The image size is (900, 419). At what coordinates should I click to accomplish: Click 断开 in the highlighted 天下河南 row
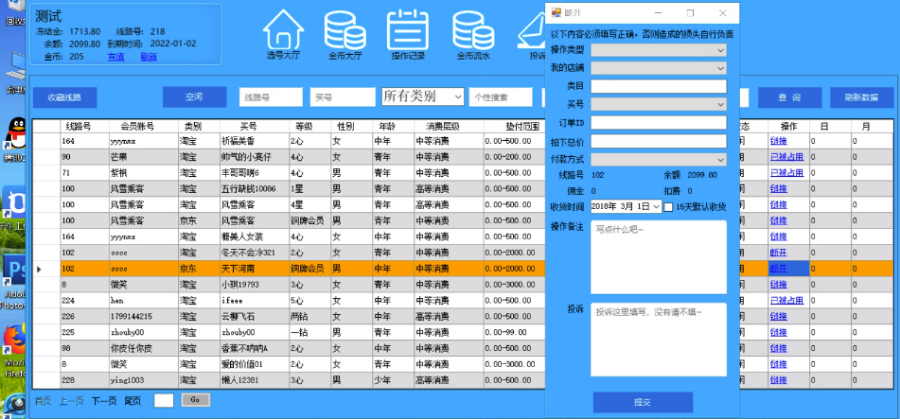pos(778,269)
